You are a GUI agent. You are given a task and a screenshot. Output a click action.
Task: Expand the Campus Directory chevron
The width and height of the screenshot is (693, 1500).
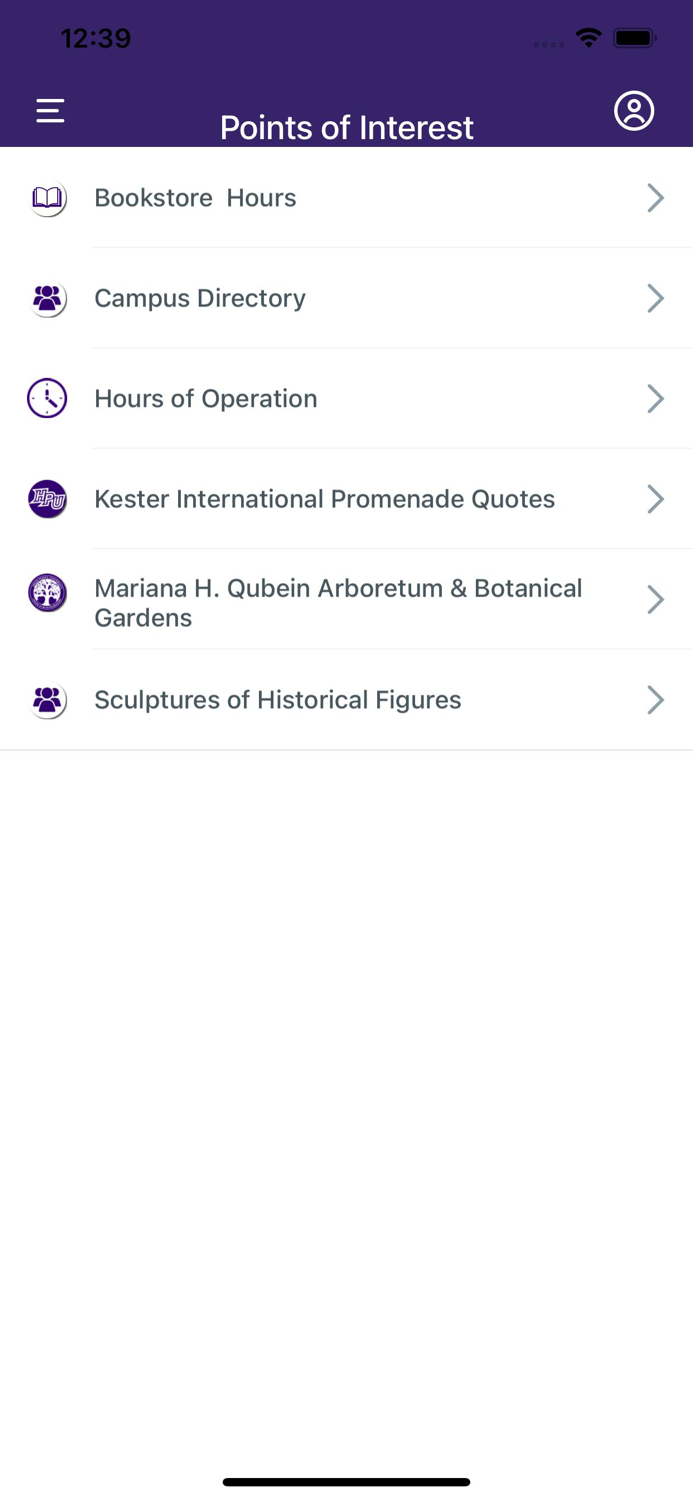656,298
